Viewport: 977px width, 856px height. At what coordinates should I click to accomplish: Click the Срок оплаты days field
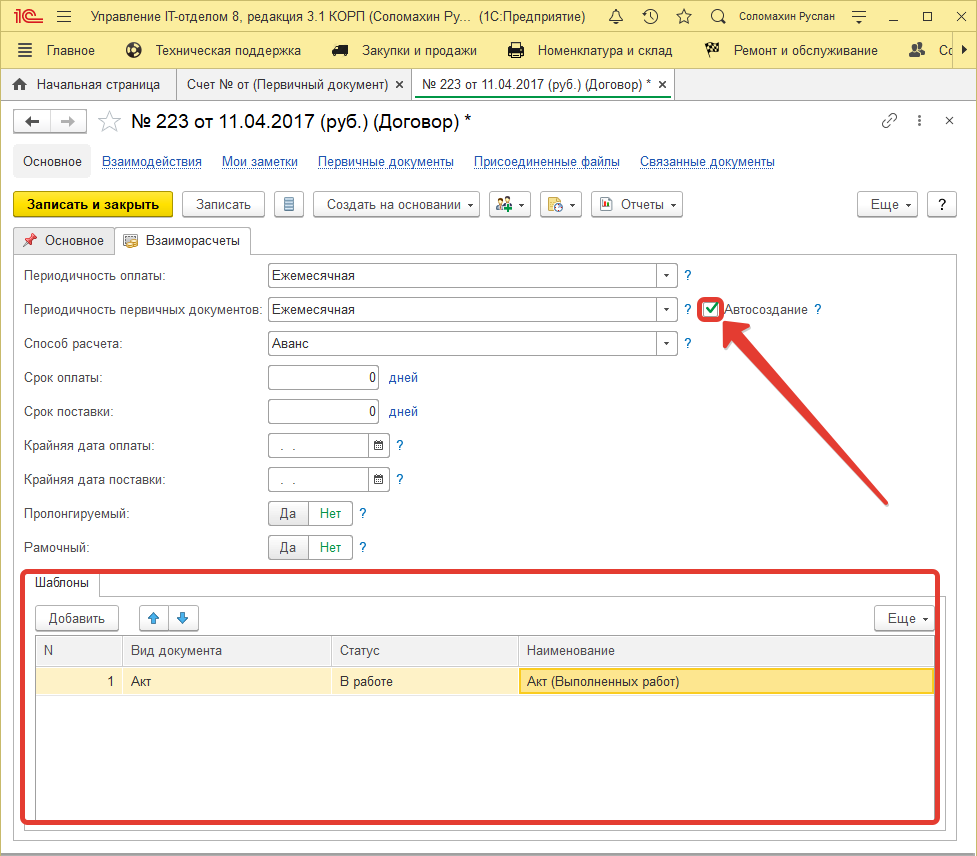coord(324,378)
